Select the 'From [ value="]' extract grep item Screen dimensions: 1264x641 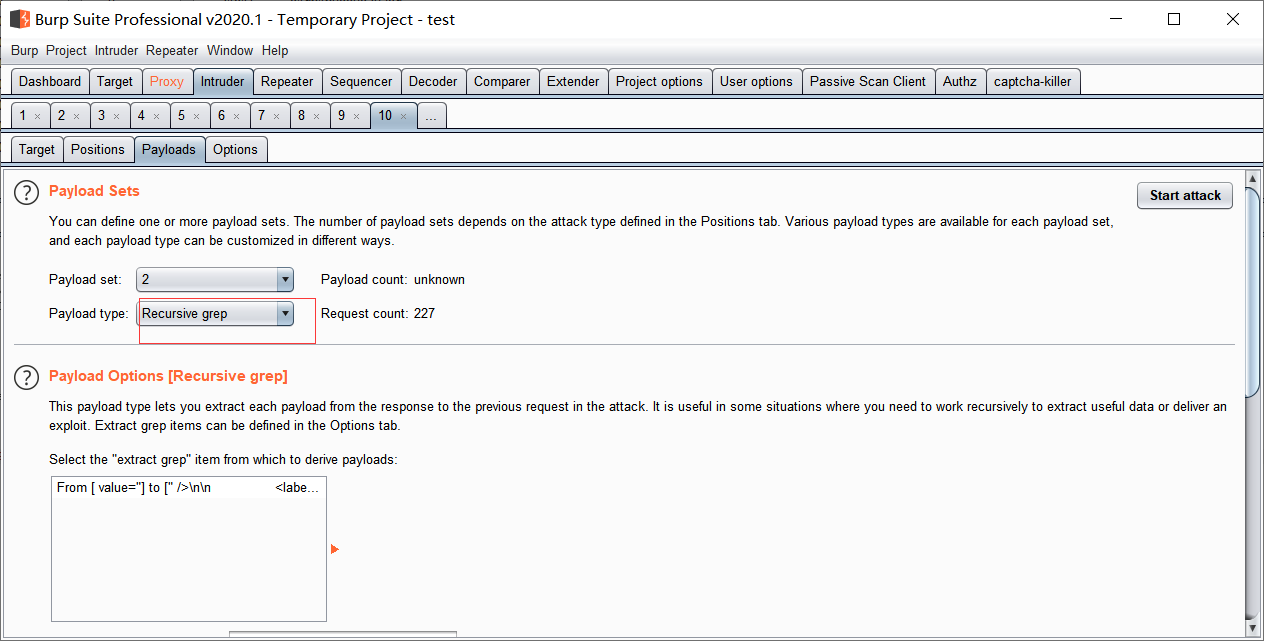[189, 488]
